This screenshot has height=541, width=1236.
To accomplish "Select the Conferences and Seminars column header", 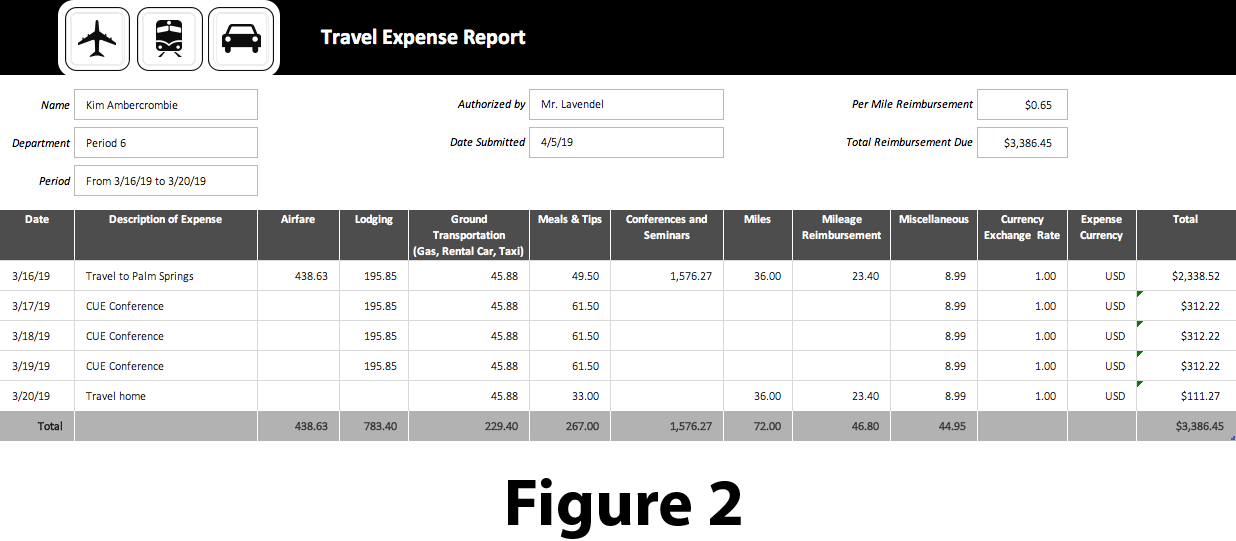I will [666, 227].
